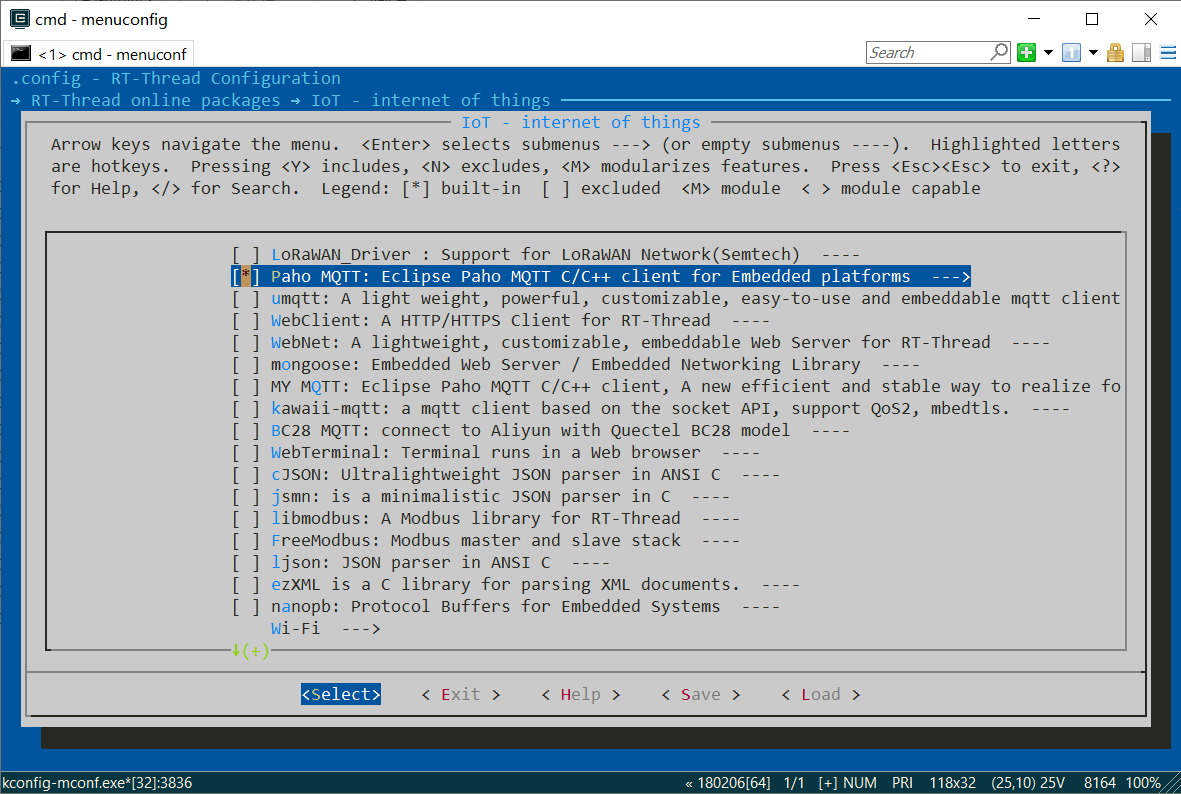Click the maximize window button

click(1091, 19)
